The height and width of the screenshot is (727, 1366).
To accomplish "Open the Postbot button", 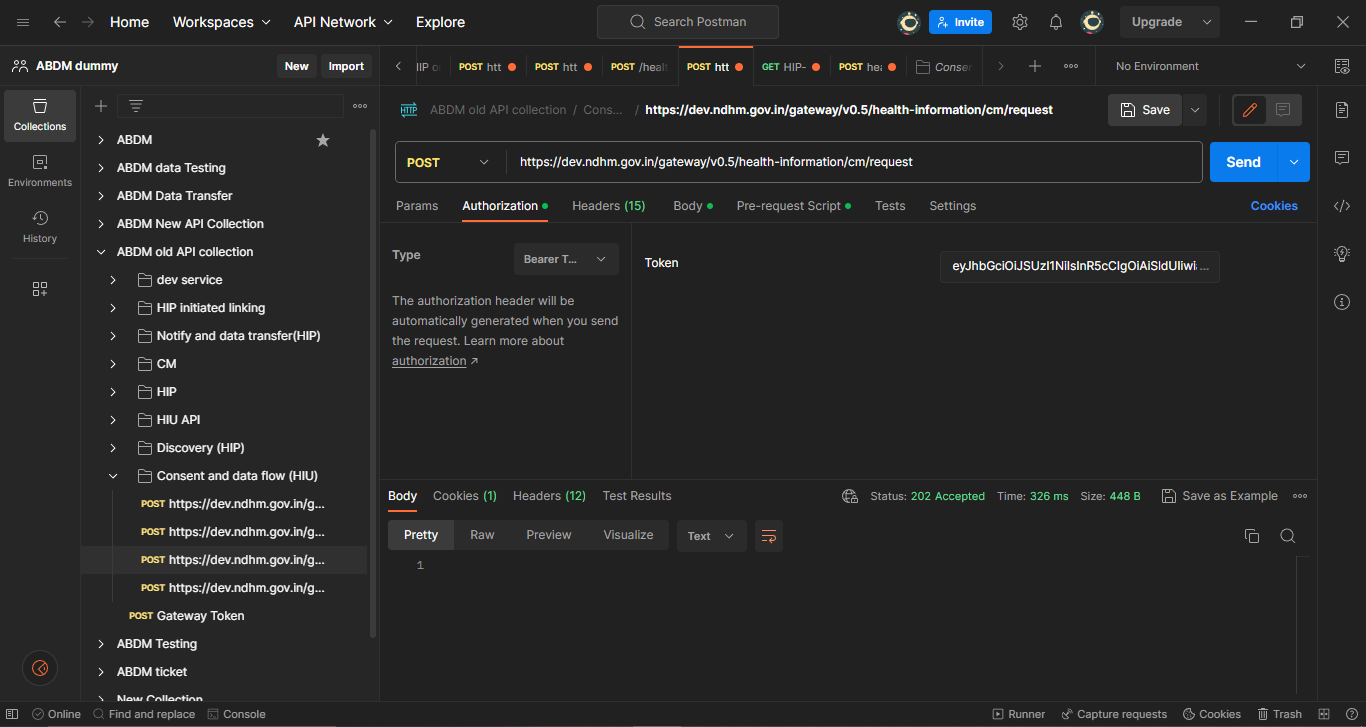I will 40,668.
